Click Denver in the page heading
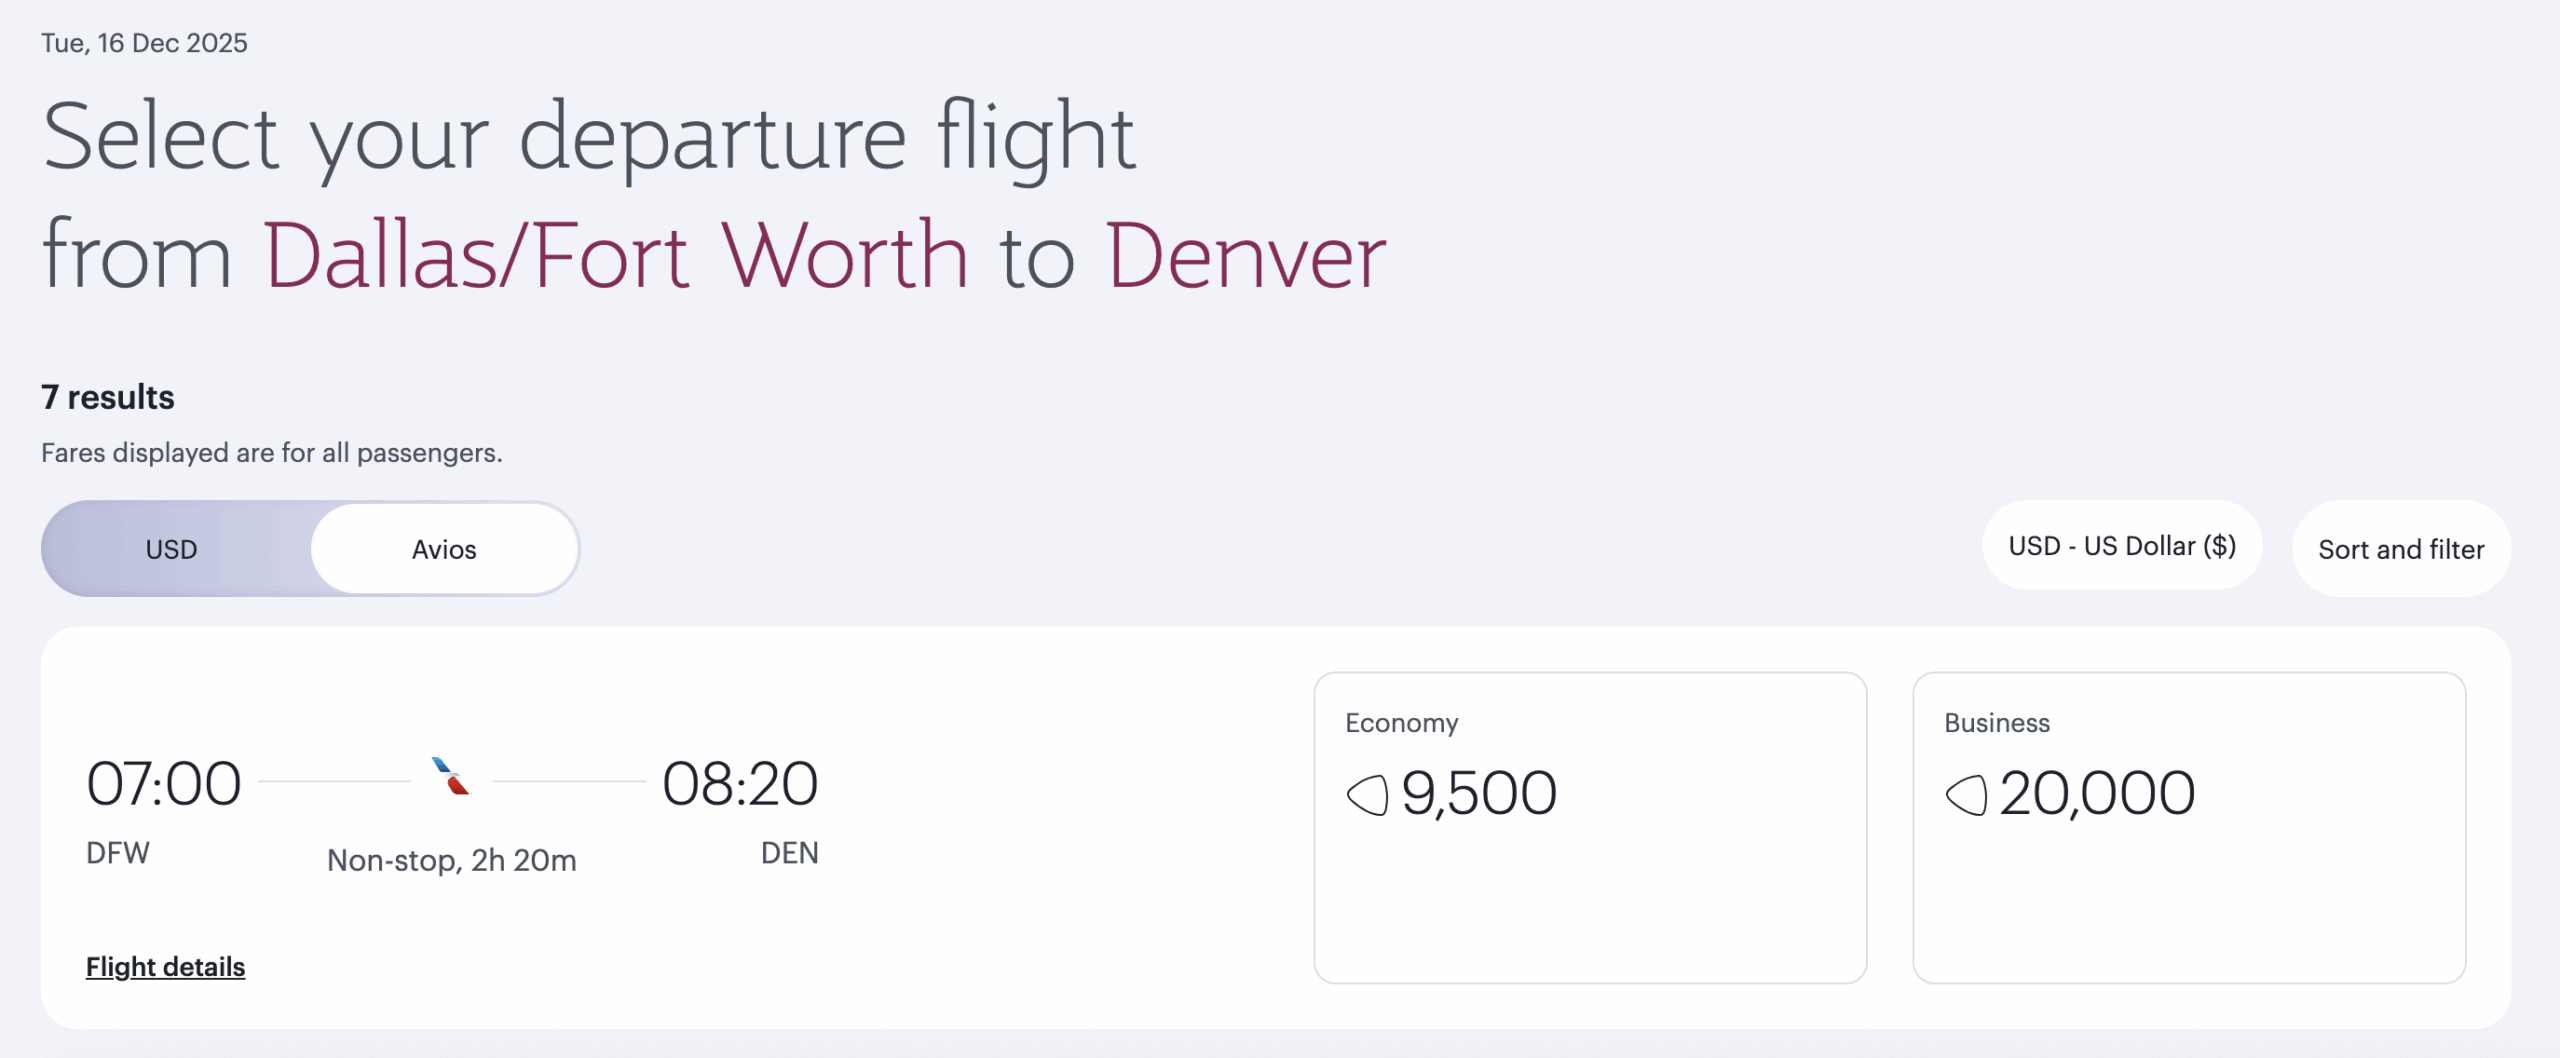This screenshot has height=1058, width=2560. (1245, 256)
